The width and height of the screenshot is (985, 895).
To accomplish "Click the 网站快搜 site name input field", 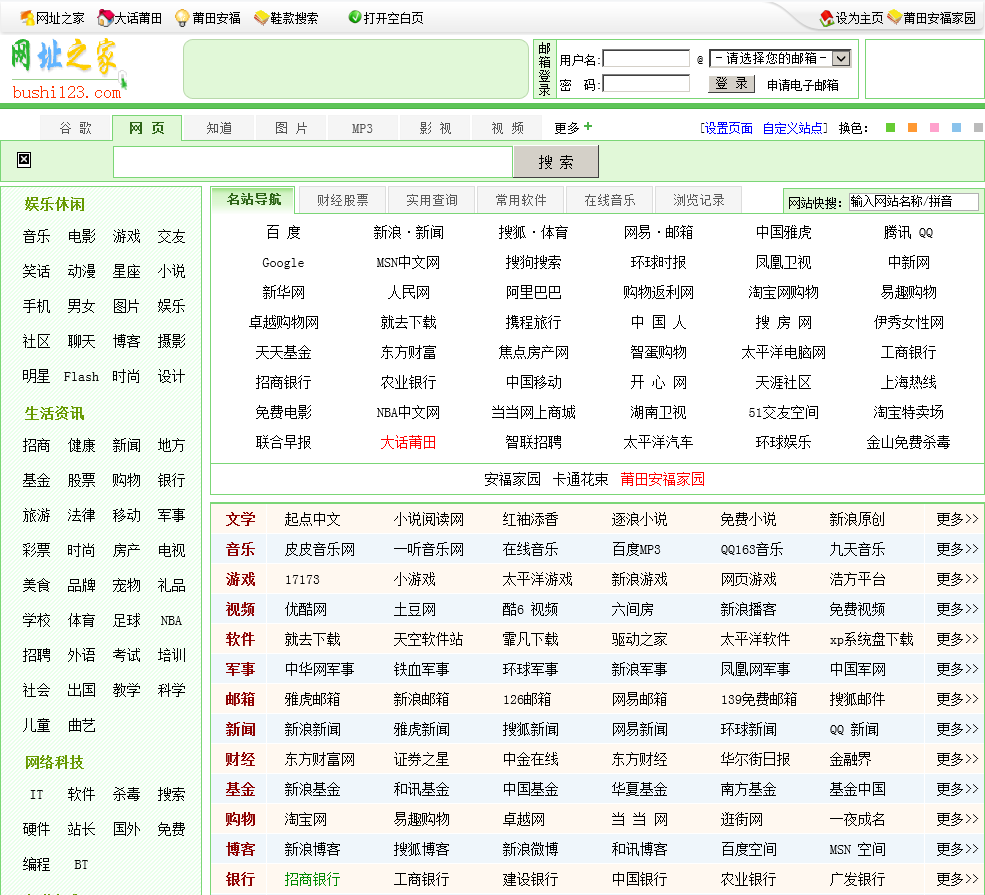I will point(913,202).
